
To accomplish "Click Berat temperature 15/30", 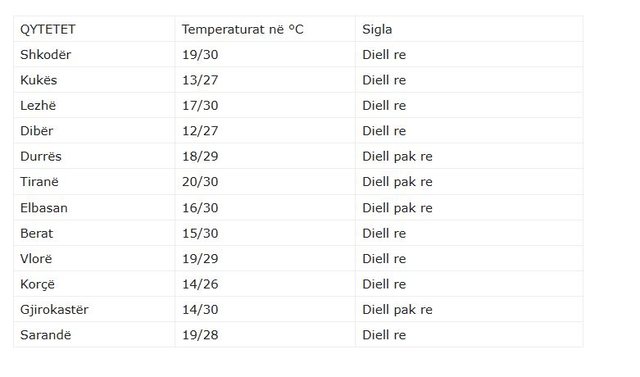I will (x=200, y=233).
